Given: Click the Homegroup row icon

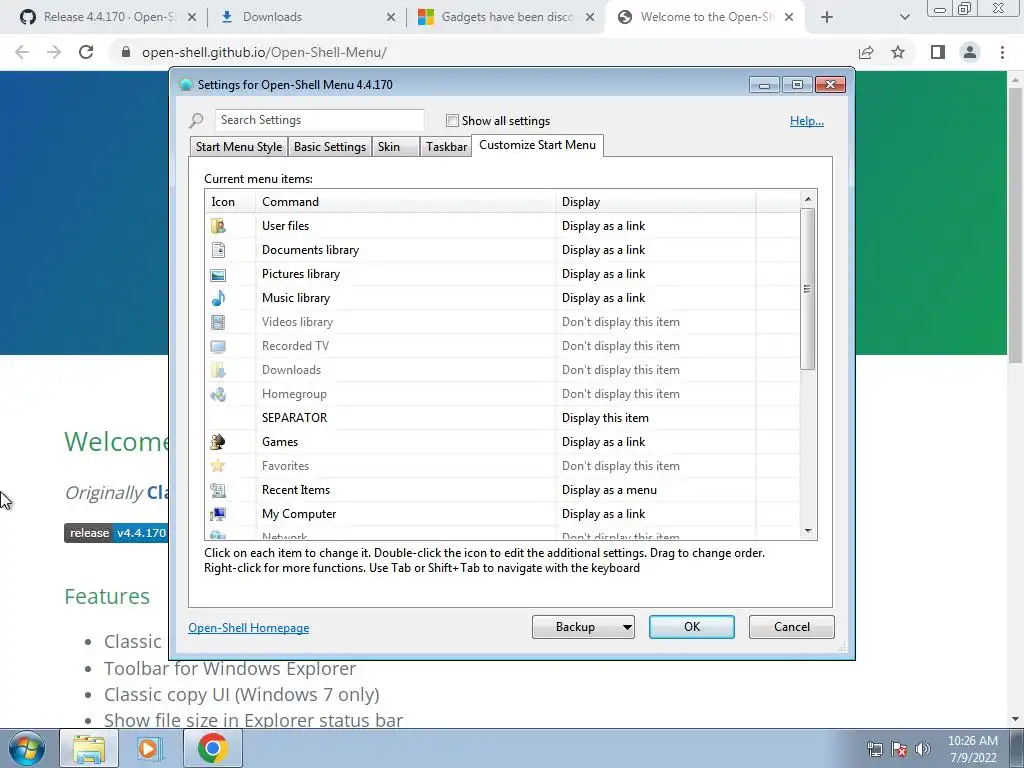Looking at the screenshot, I should (x=218, y=394).
